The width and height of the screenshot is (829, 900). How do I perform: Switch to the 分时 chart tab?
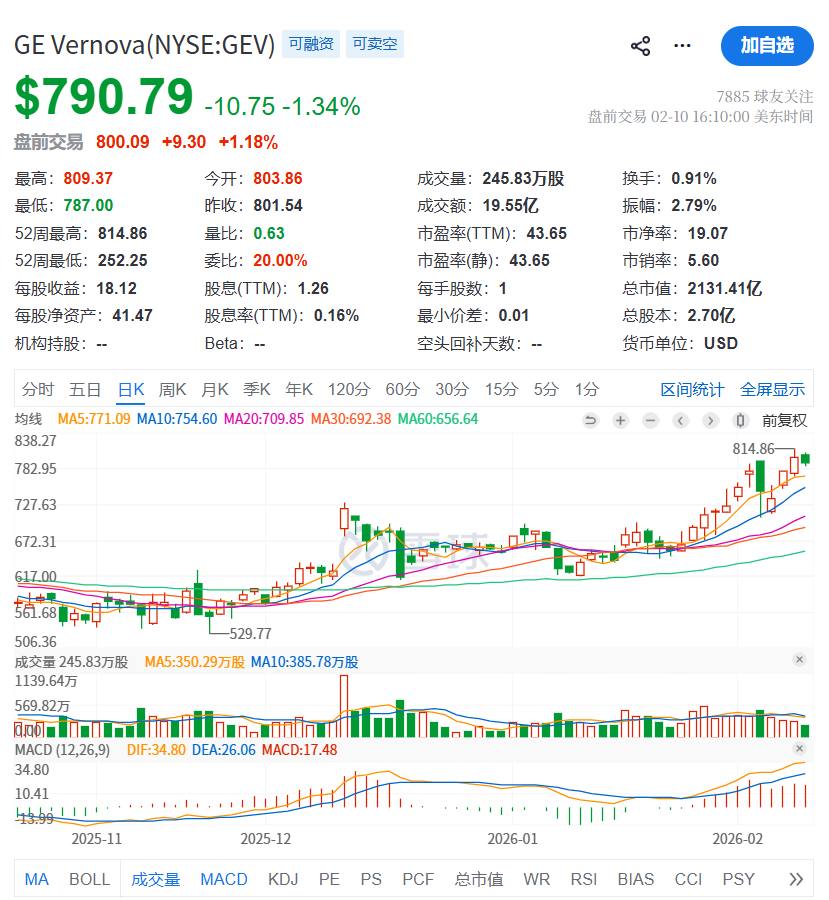[37, 390]
